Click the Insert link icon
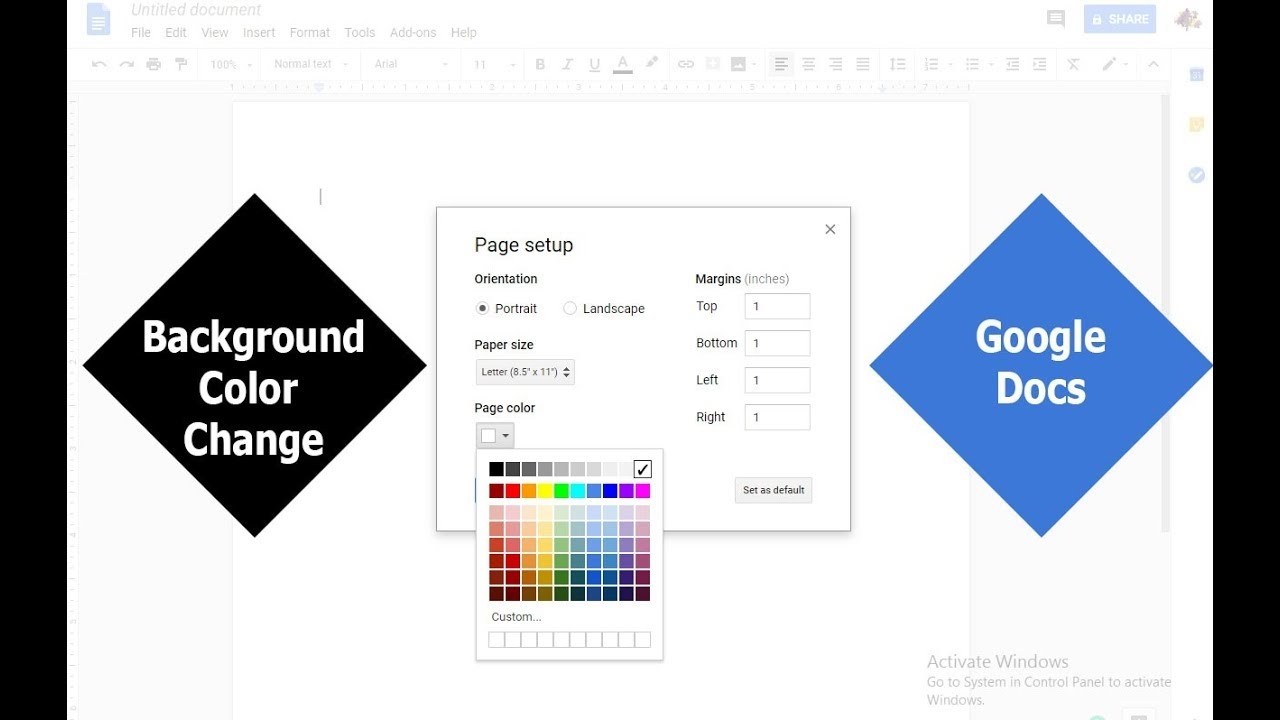Image resolution: width=1280 pixels, height=720 pixels. tap(686, 63)
